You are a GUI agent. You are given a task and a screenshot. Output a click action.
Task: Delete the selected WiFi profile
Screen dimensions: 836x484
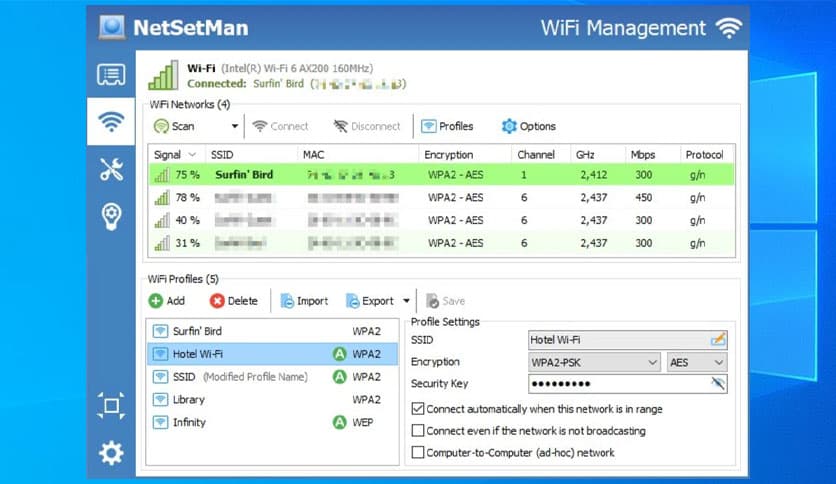tap(234, 301)
